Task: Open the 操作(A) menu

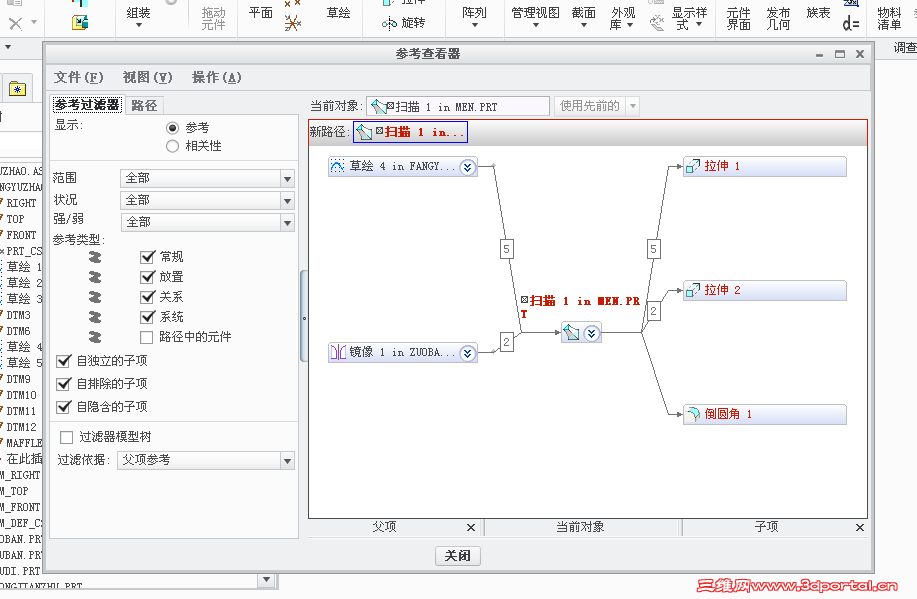Action: point(216,77)
